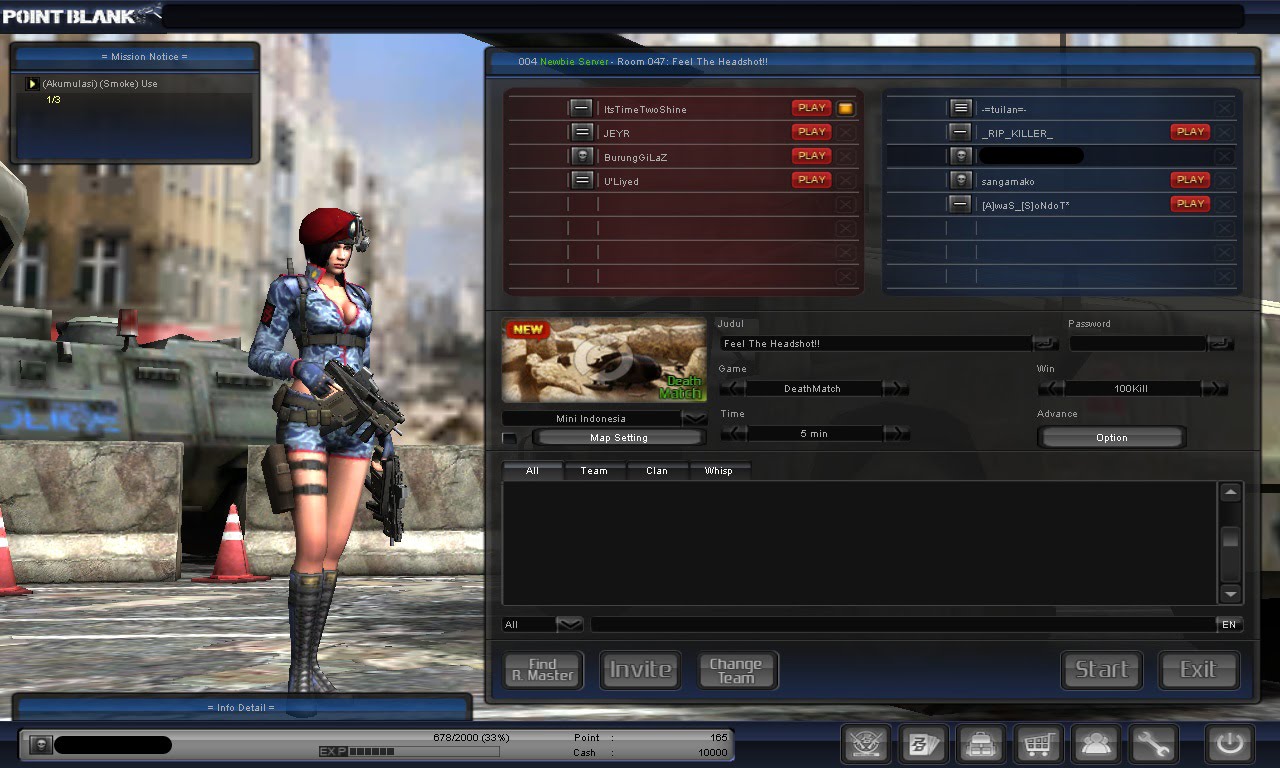Image resolution: width=1280 pixels, height=768 pixels.
Task: Click rank icon beside _RIP_KILLER_
Action: pyautogui.click(x=961, y=132)
